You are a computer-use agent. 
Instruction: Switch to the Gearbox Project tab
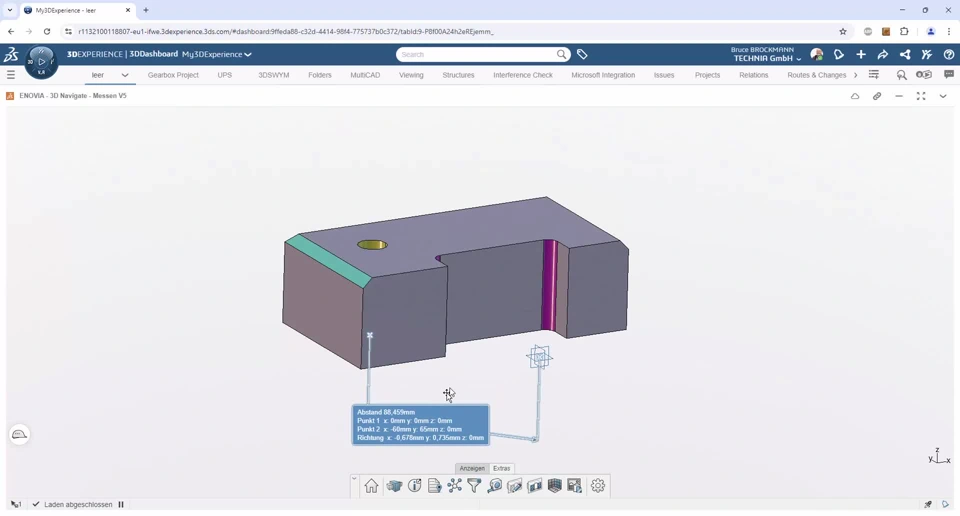[173, 75]
